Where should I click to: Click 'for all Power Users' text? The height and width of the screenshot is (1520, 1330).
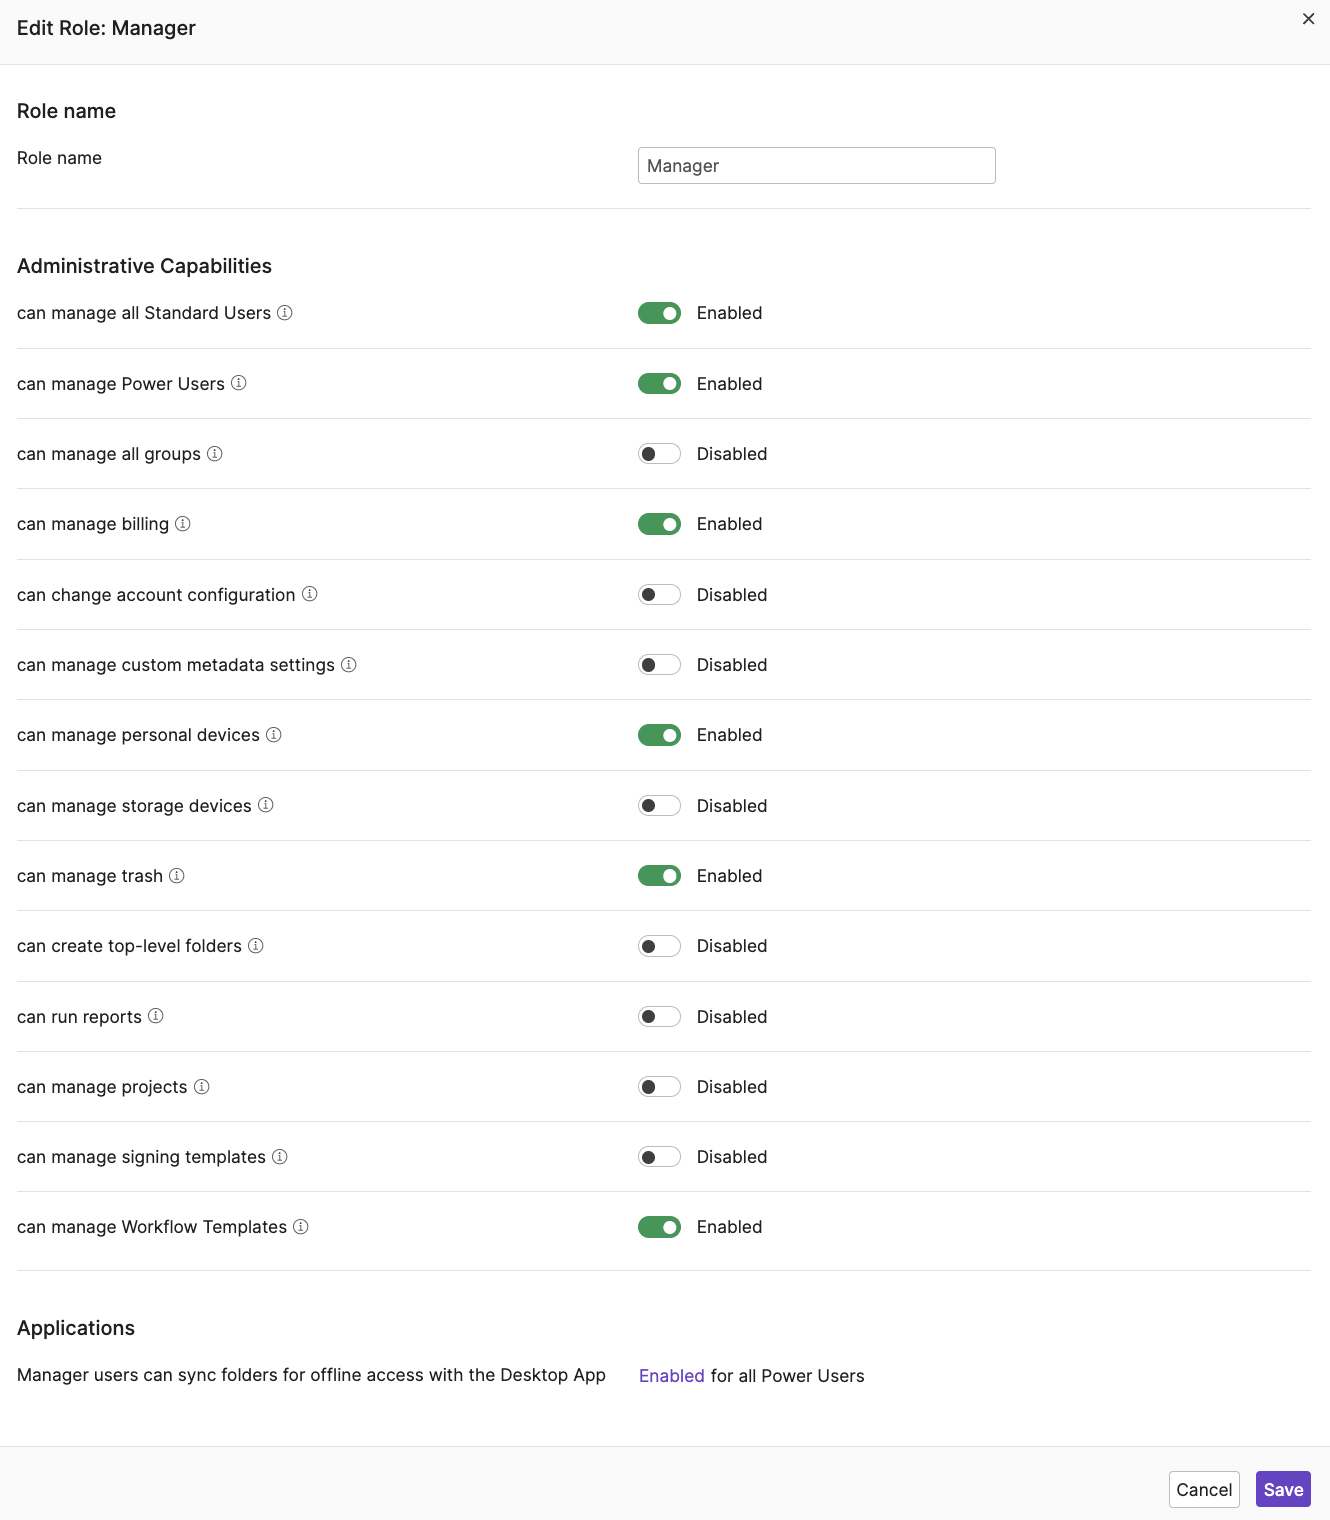(788, 1376)
